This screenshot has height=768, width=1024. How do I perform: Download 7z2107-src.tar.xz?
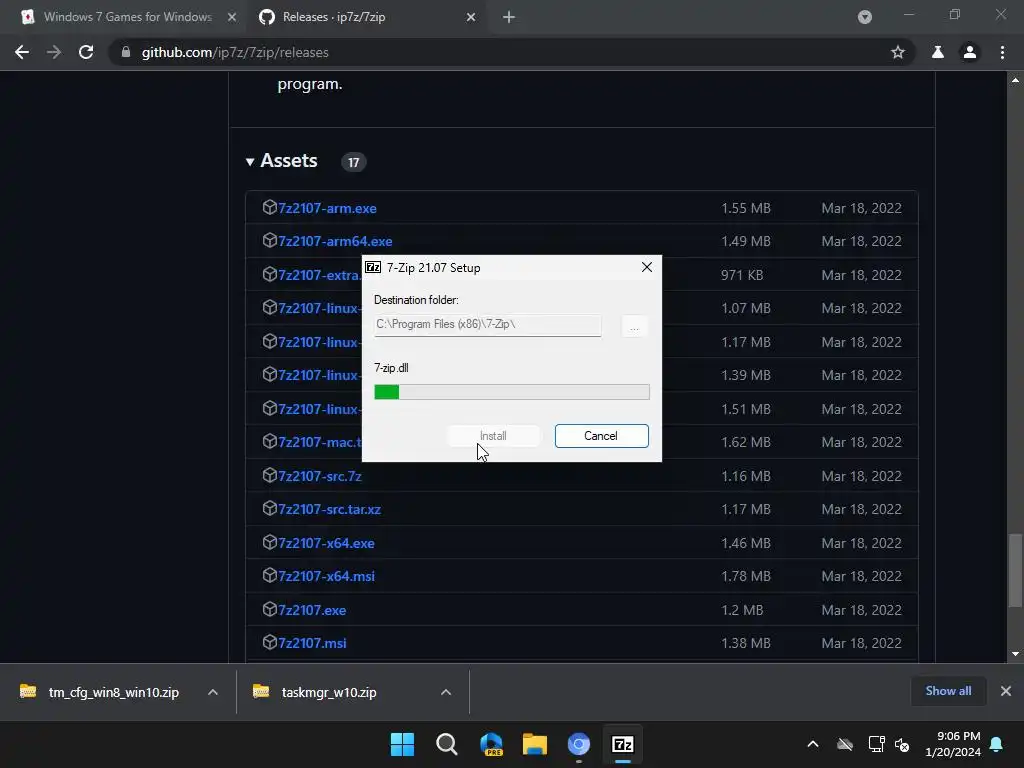pos(330,509)
